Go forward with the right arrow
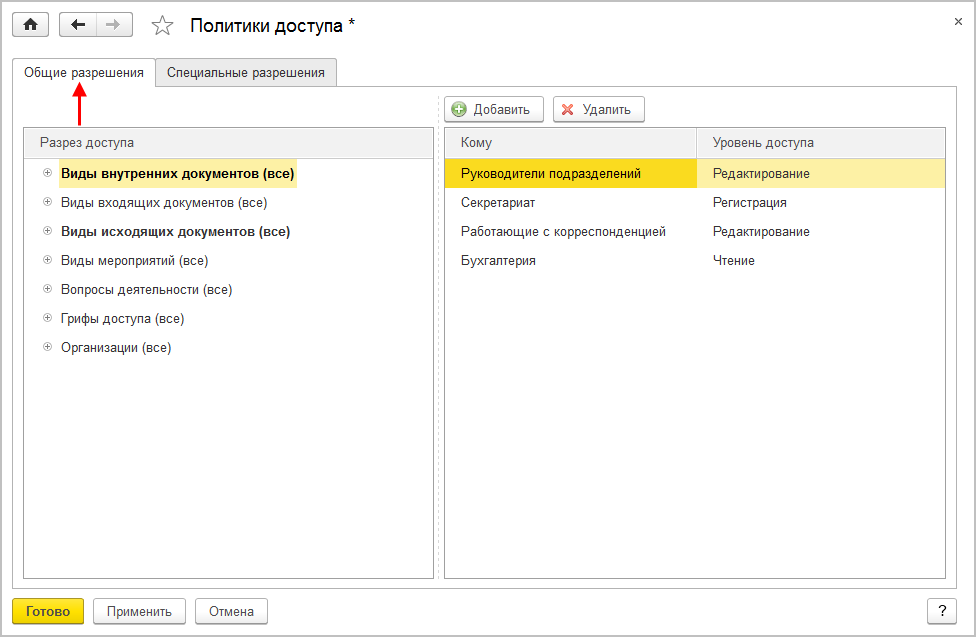976x637 pixels. pos(113,25)
